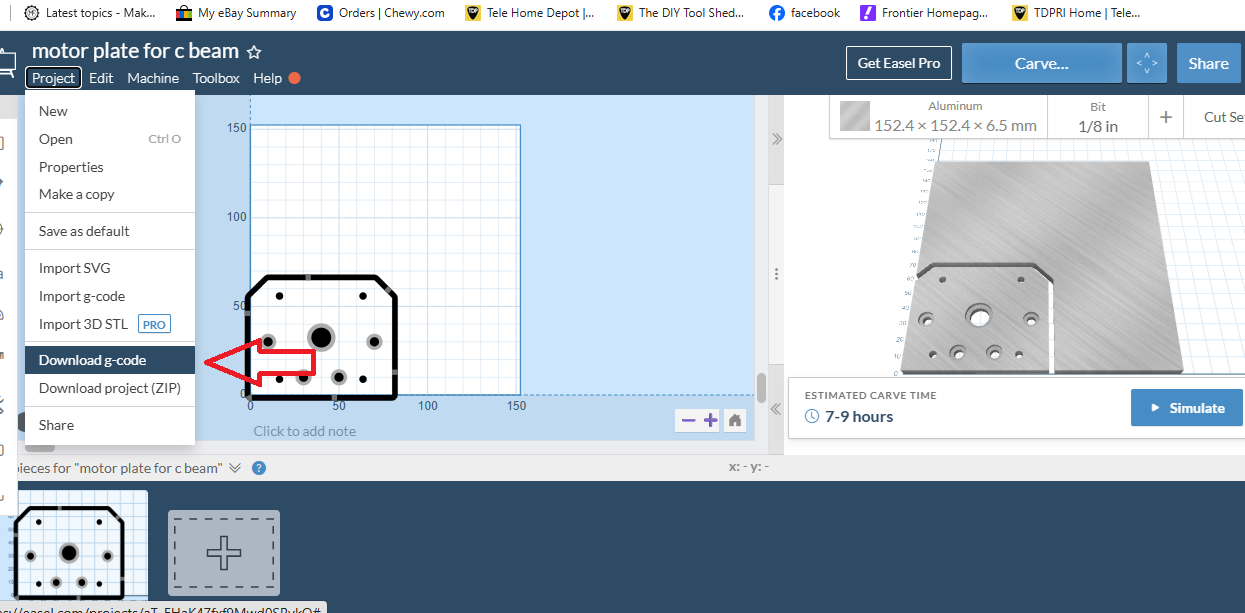Click the Simulate button

[x=1186, y=408]
